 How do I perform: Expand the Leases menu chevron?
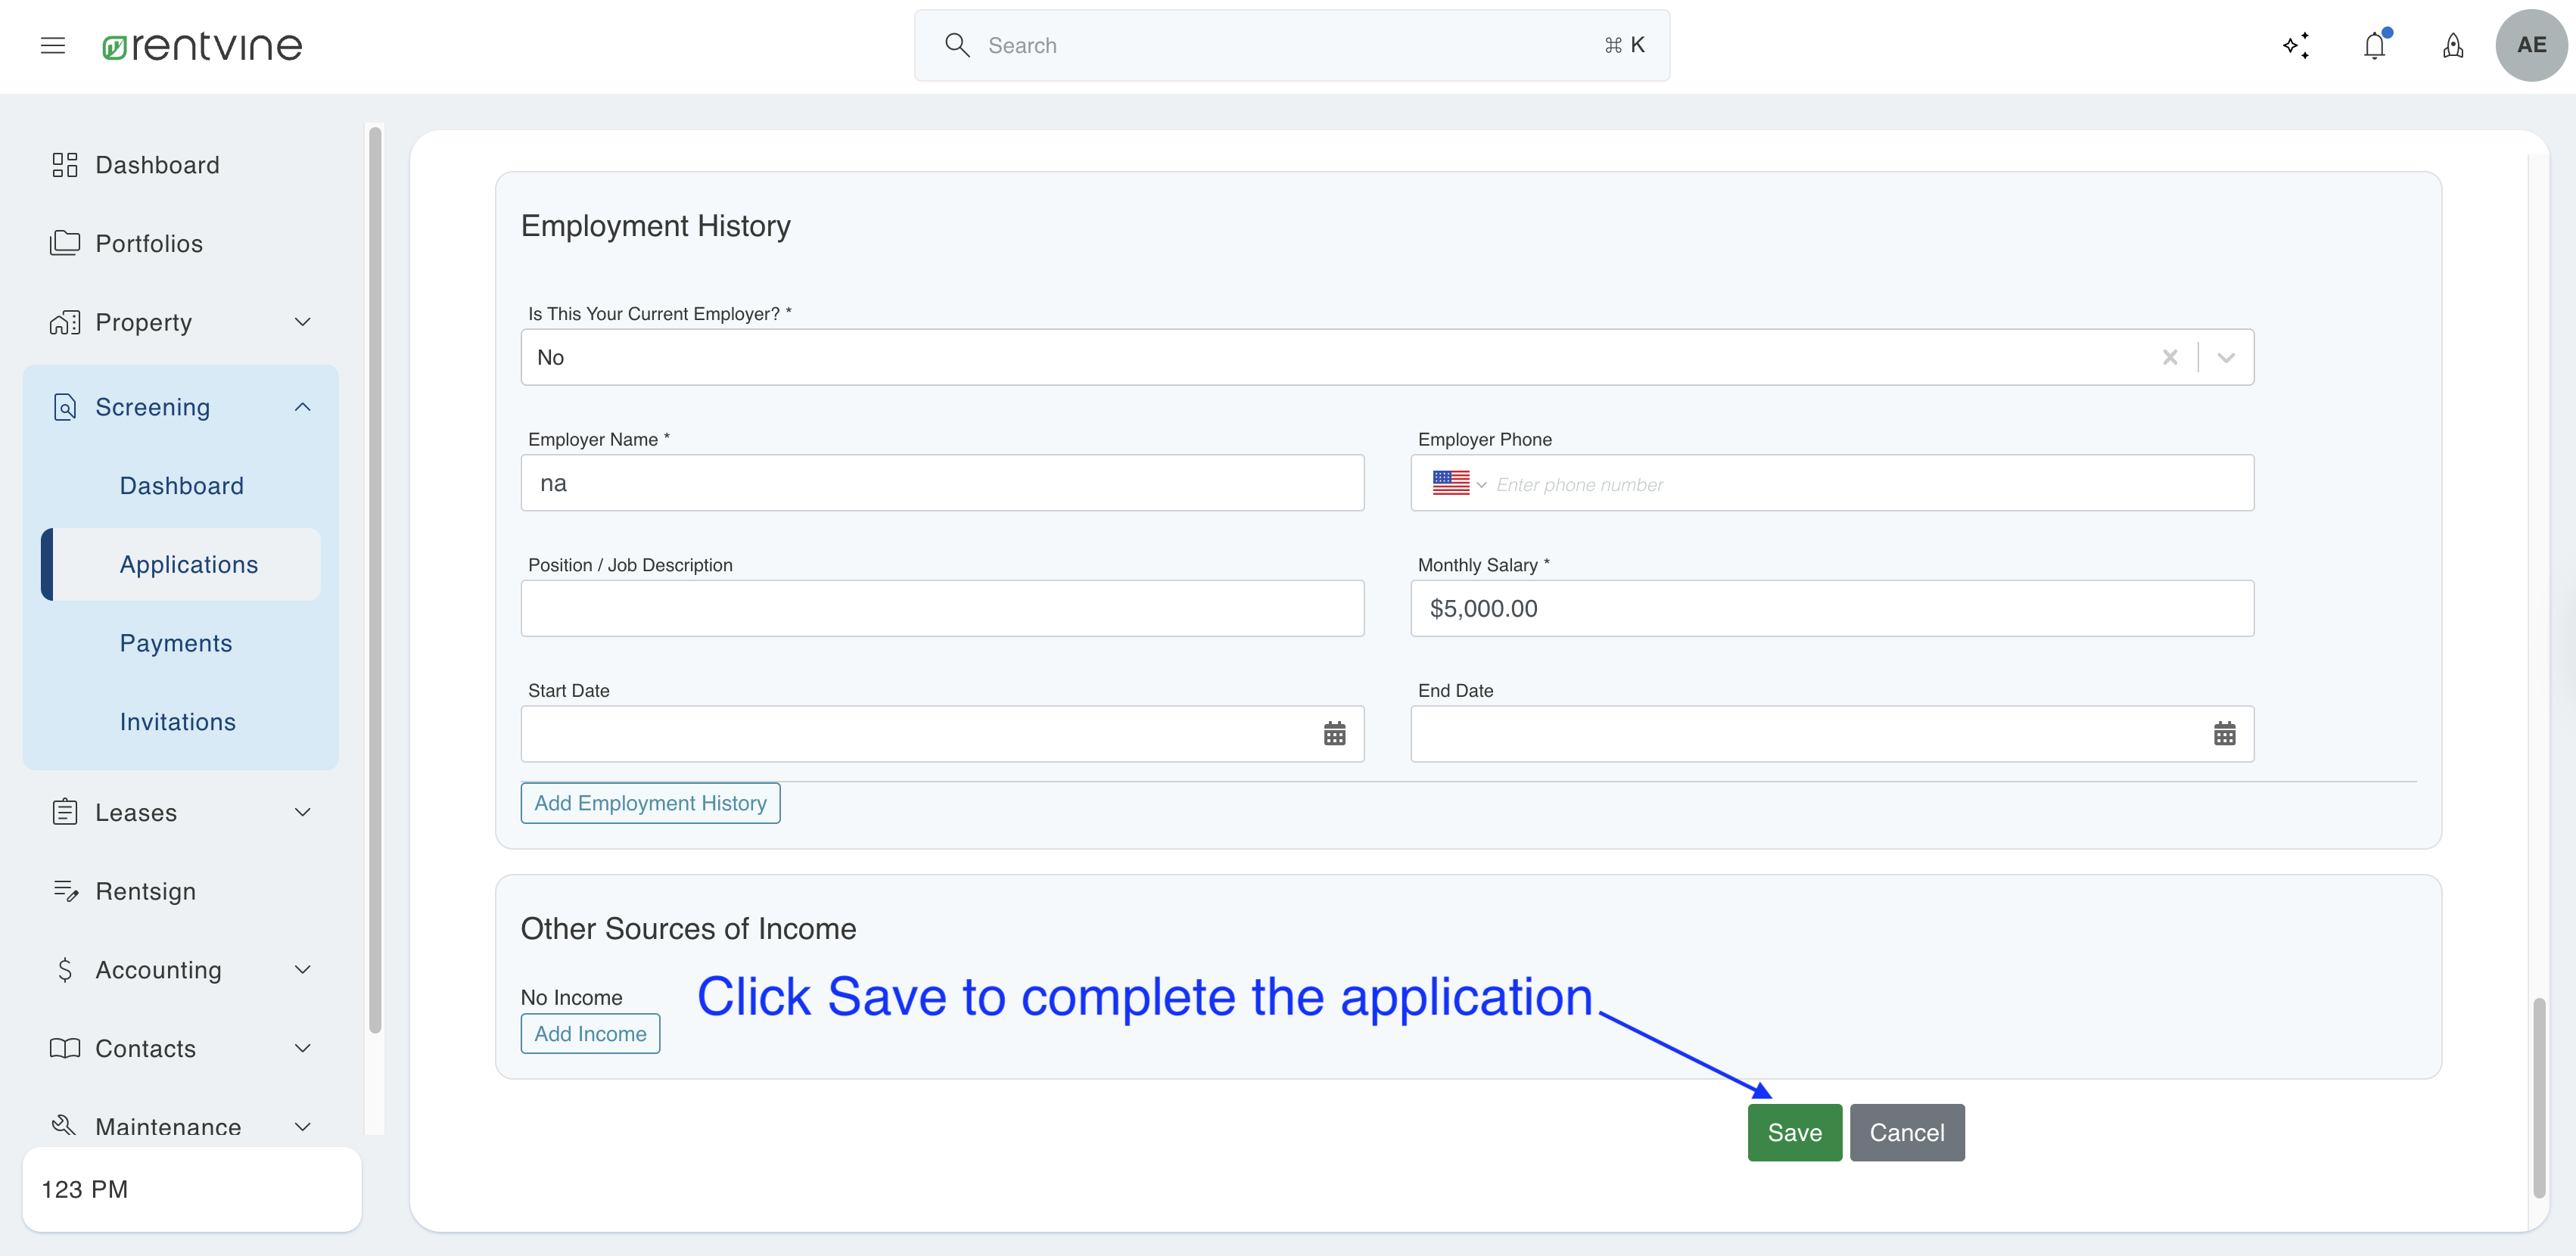coord(303,812)
